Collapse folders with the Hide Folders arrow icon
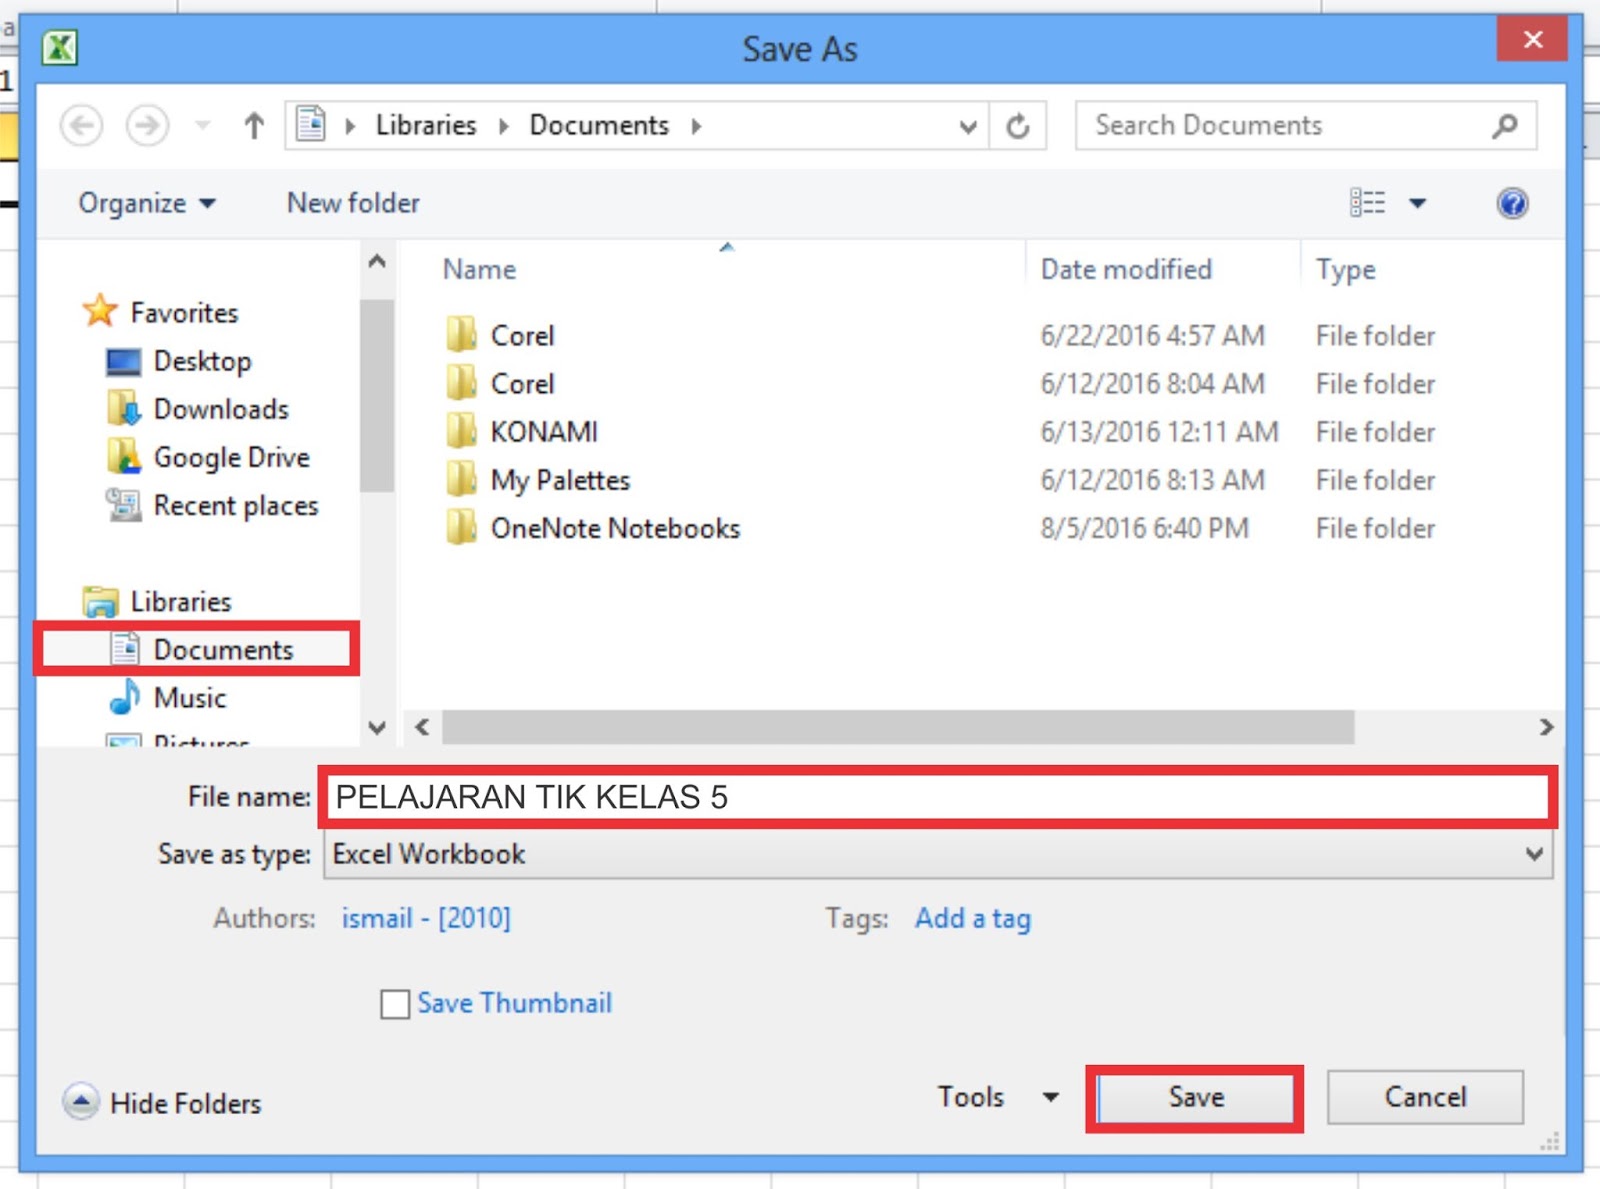The width and height of the screenshot is (1600, 1189). coord(80,1102)
